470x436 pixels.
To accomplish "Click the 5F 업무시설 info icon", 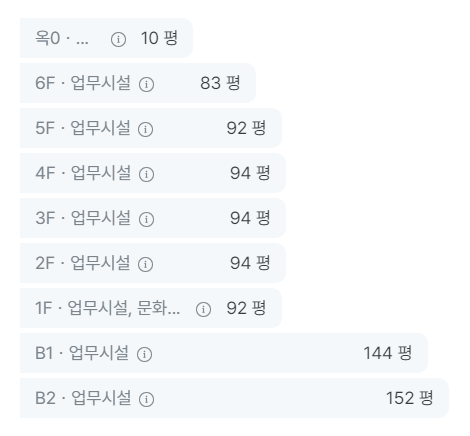I will click(146, 129).
